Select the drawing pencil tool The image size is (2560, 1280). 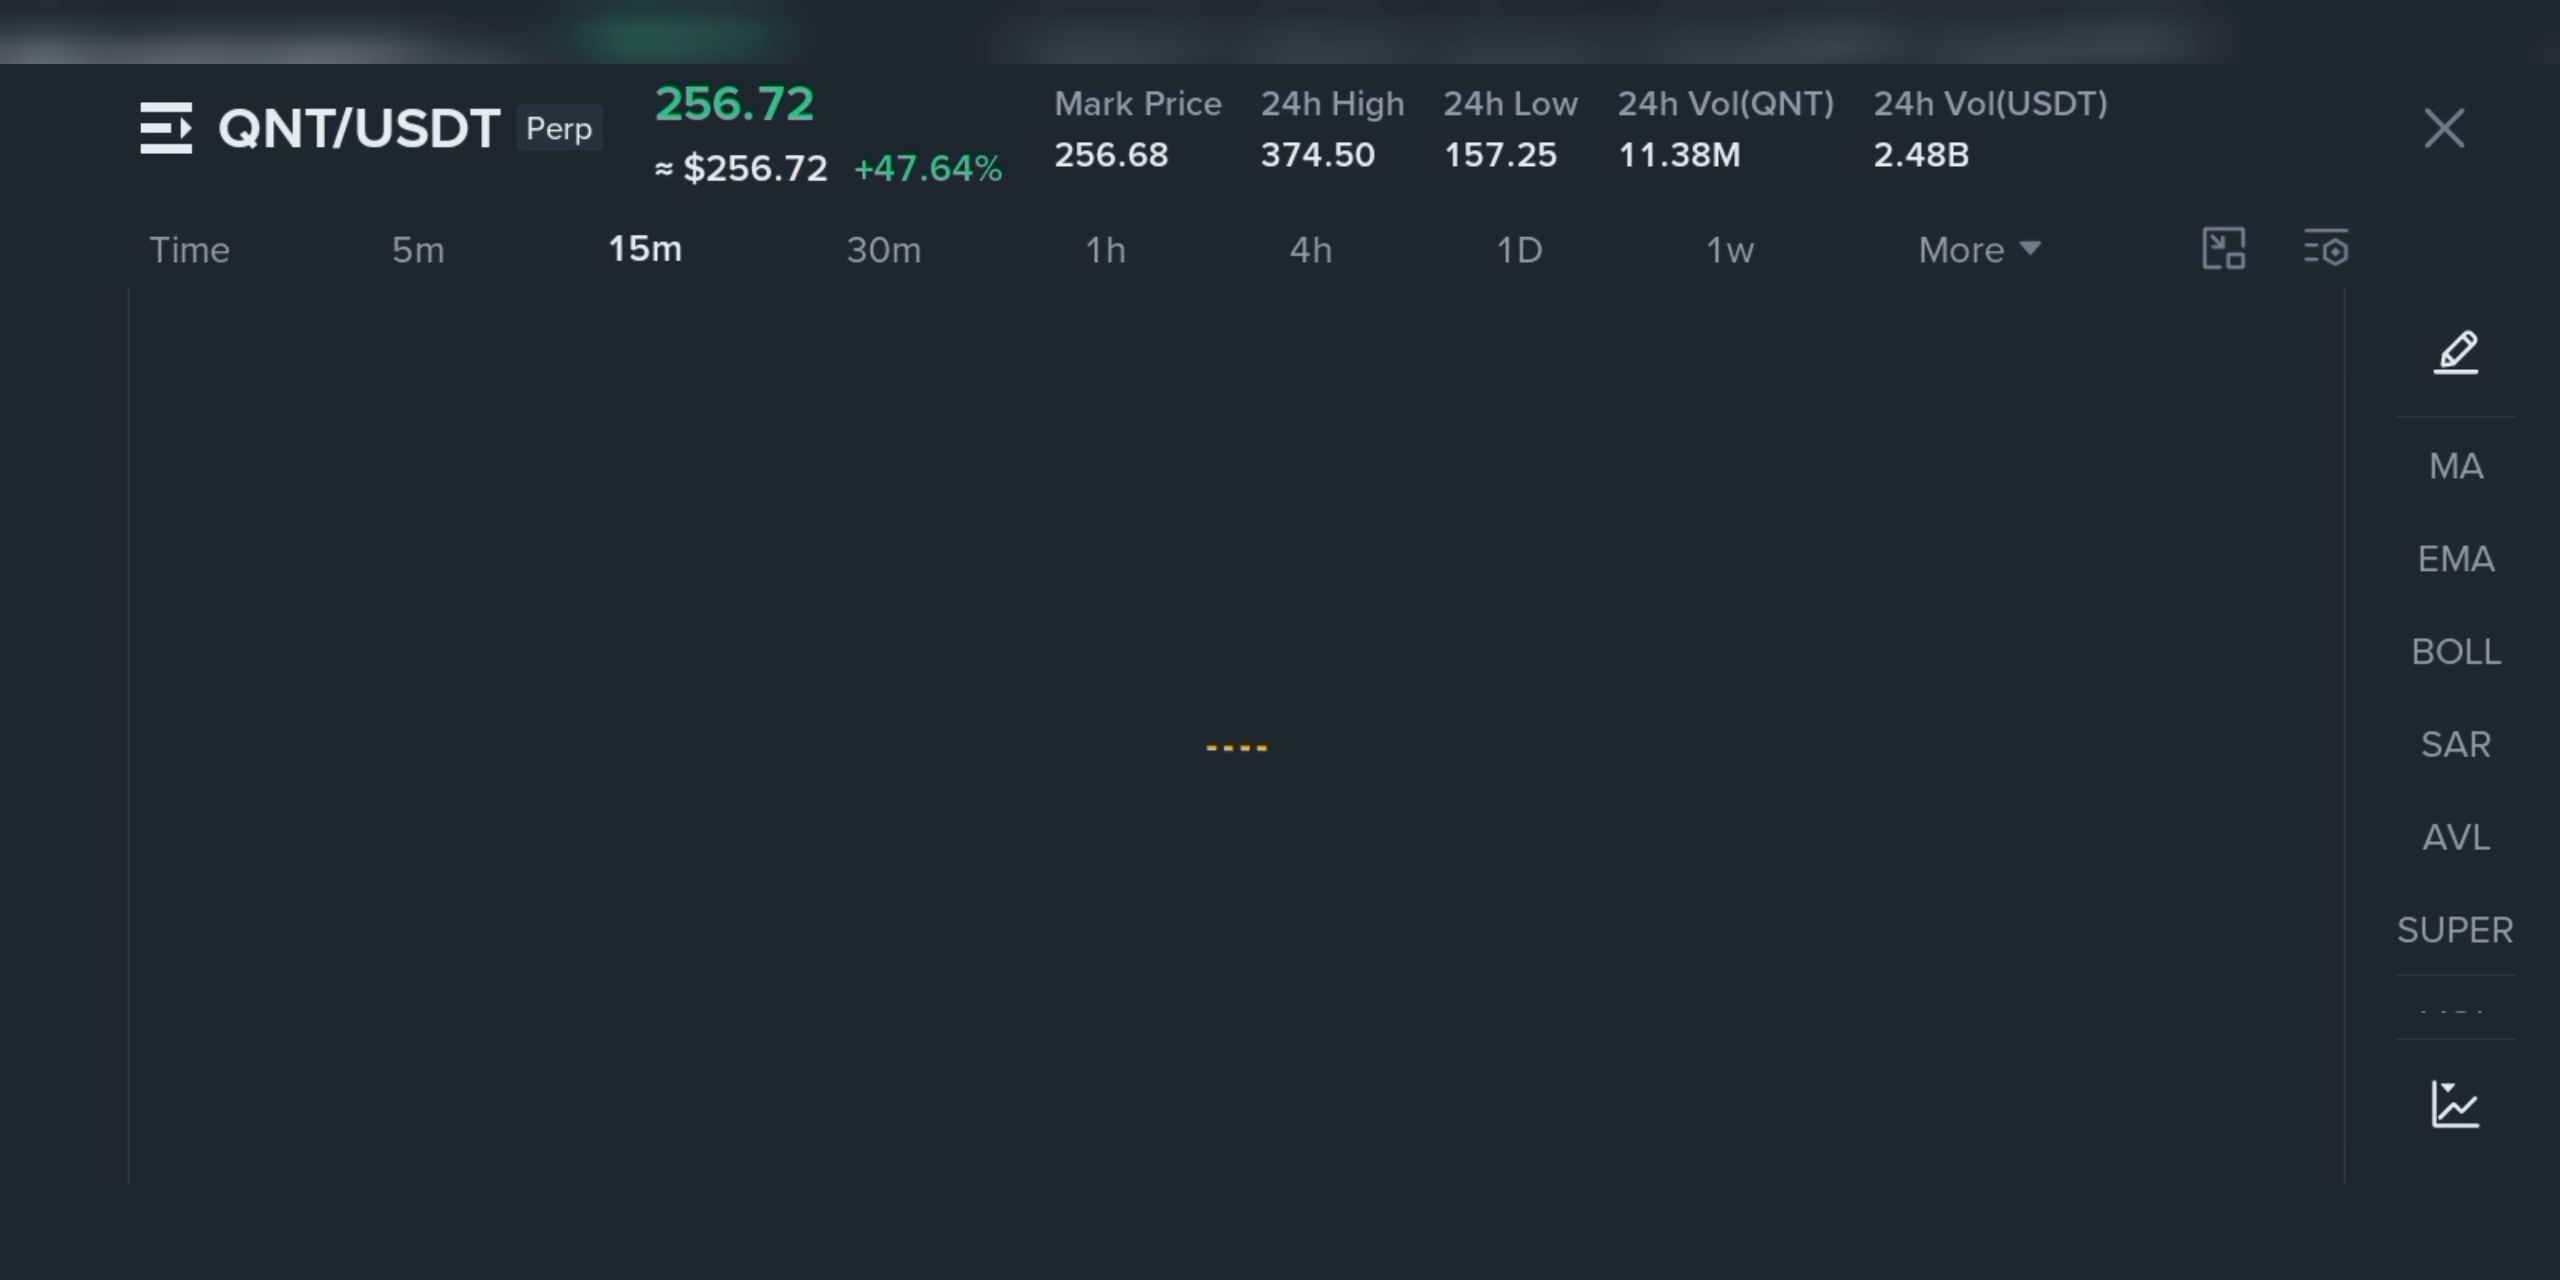tap(2456, 353)
